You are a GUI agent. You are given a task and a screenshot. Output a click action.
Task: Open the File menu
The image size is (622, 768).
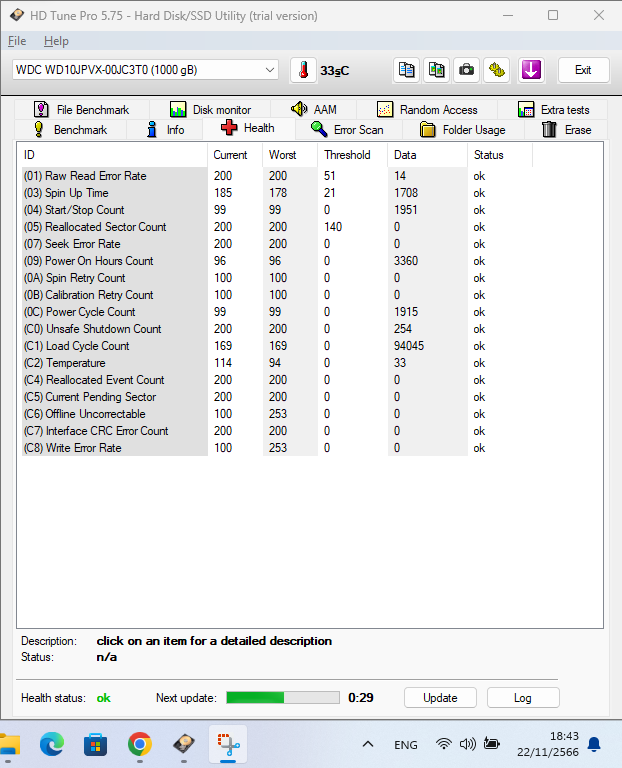(x=17, y=41)
